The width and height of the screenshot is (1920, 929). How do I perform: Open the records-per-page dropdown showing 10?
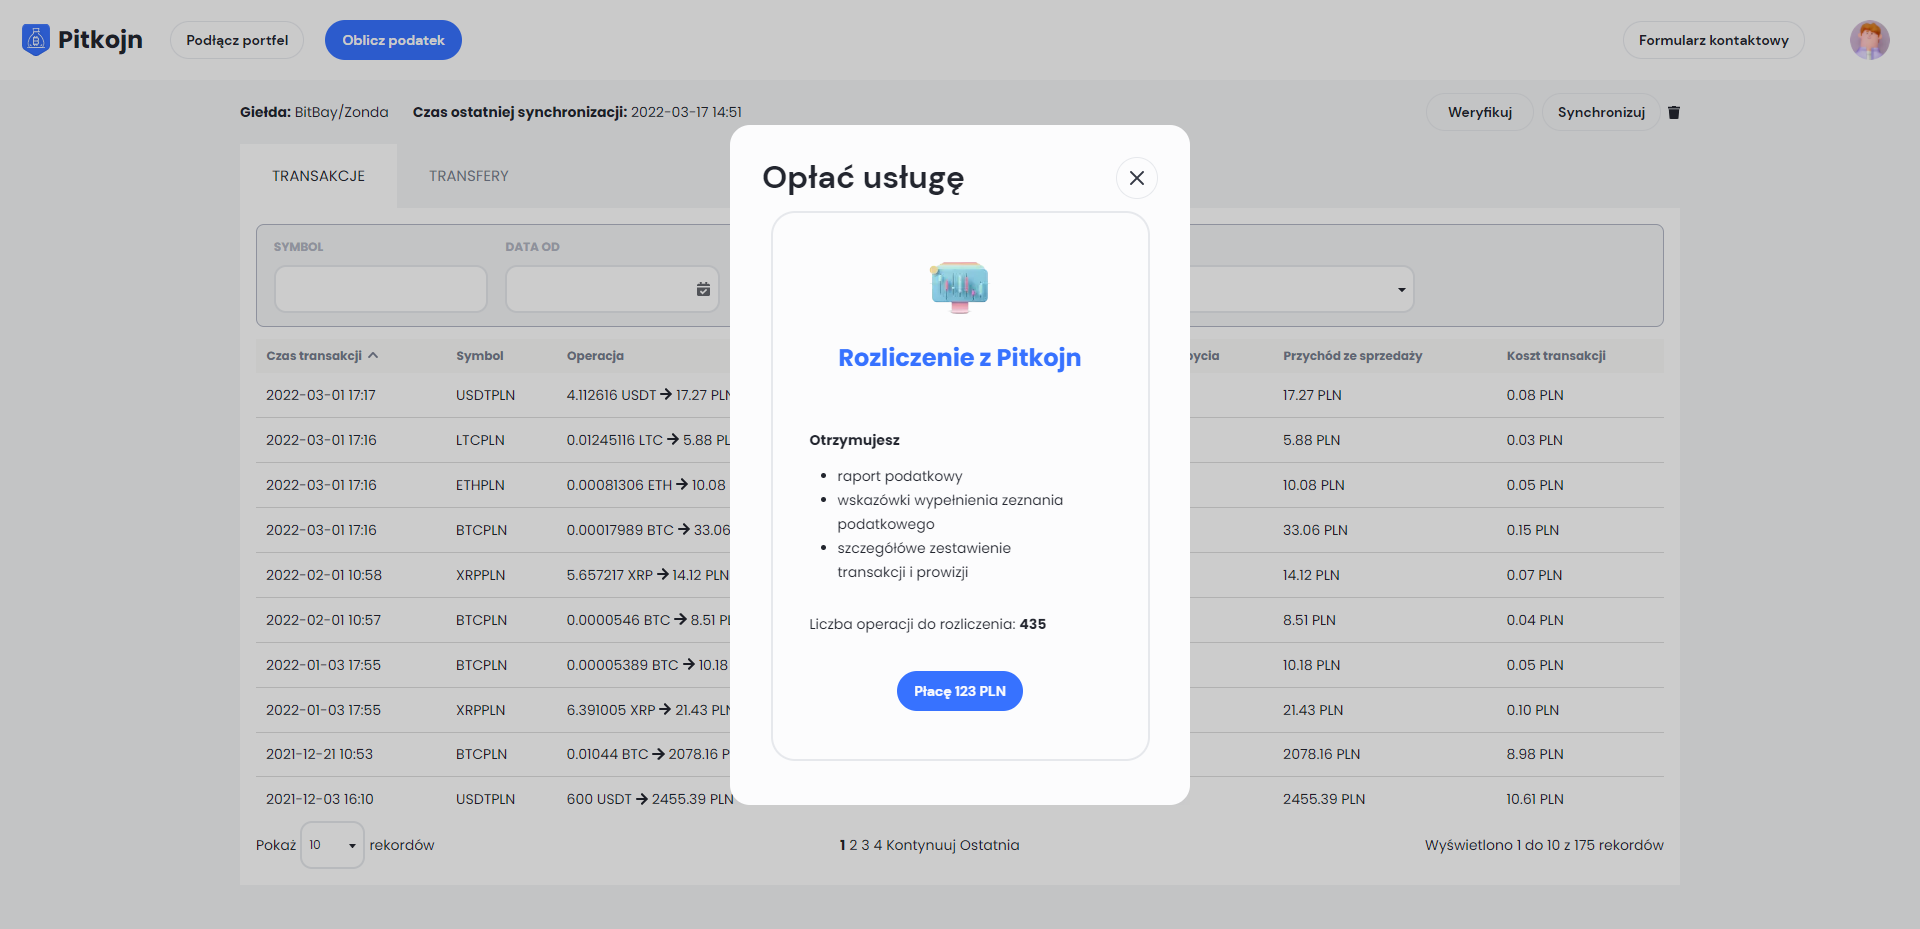coord(332,845)
